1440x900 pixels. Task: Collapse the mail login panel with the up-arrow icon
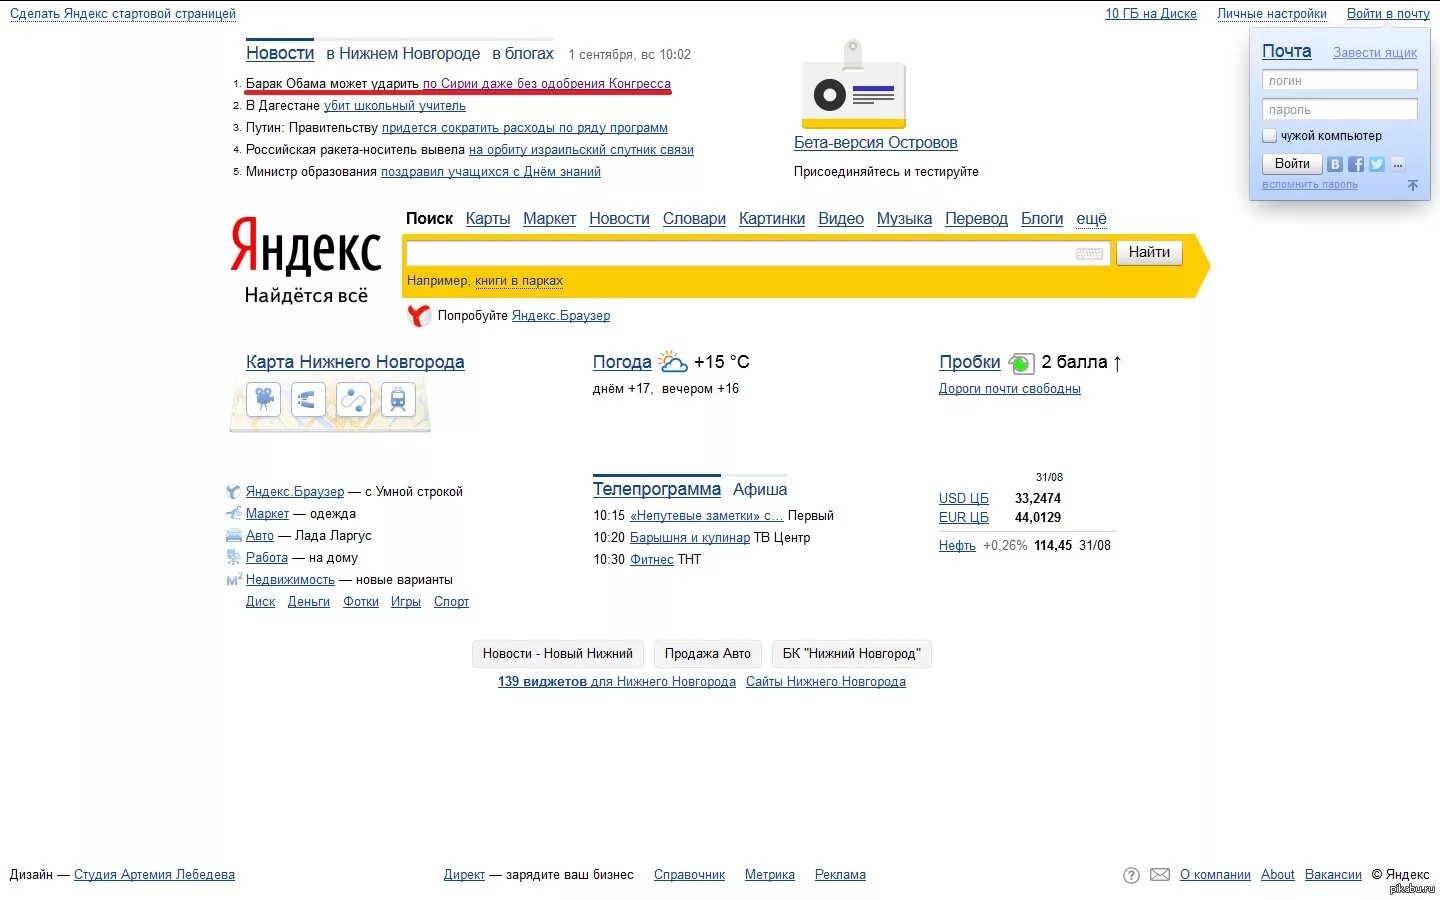[1413, 185]
